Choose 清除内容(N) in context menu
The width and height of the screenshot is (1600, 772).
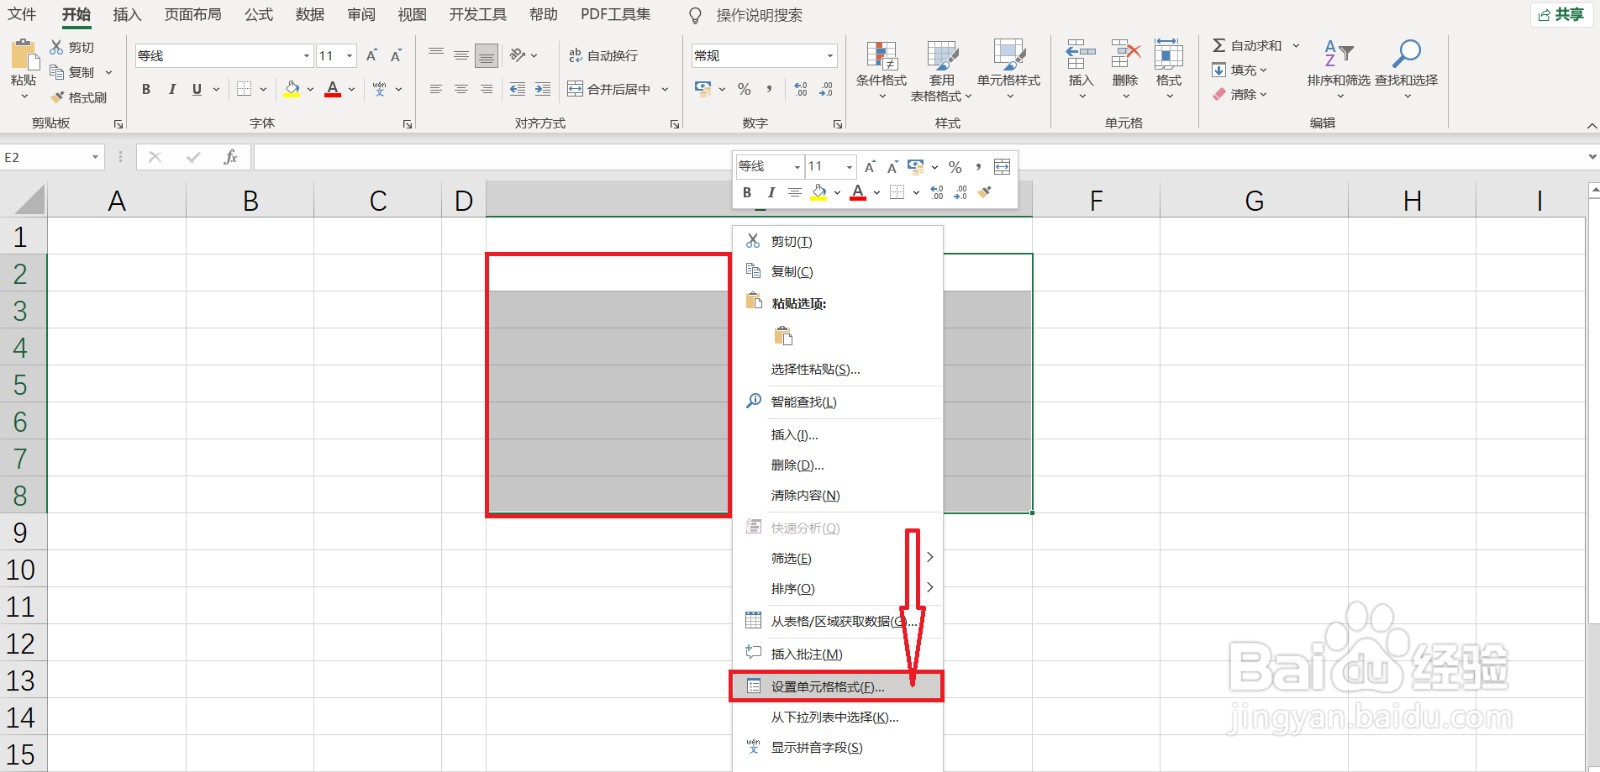coord(837,495)
